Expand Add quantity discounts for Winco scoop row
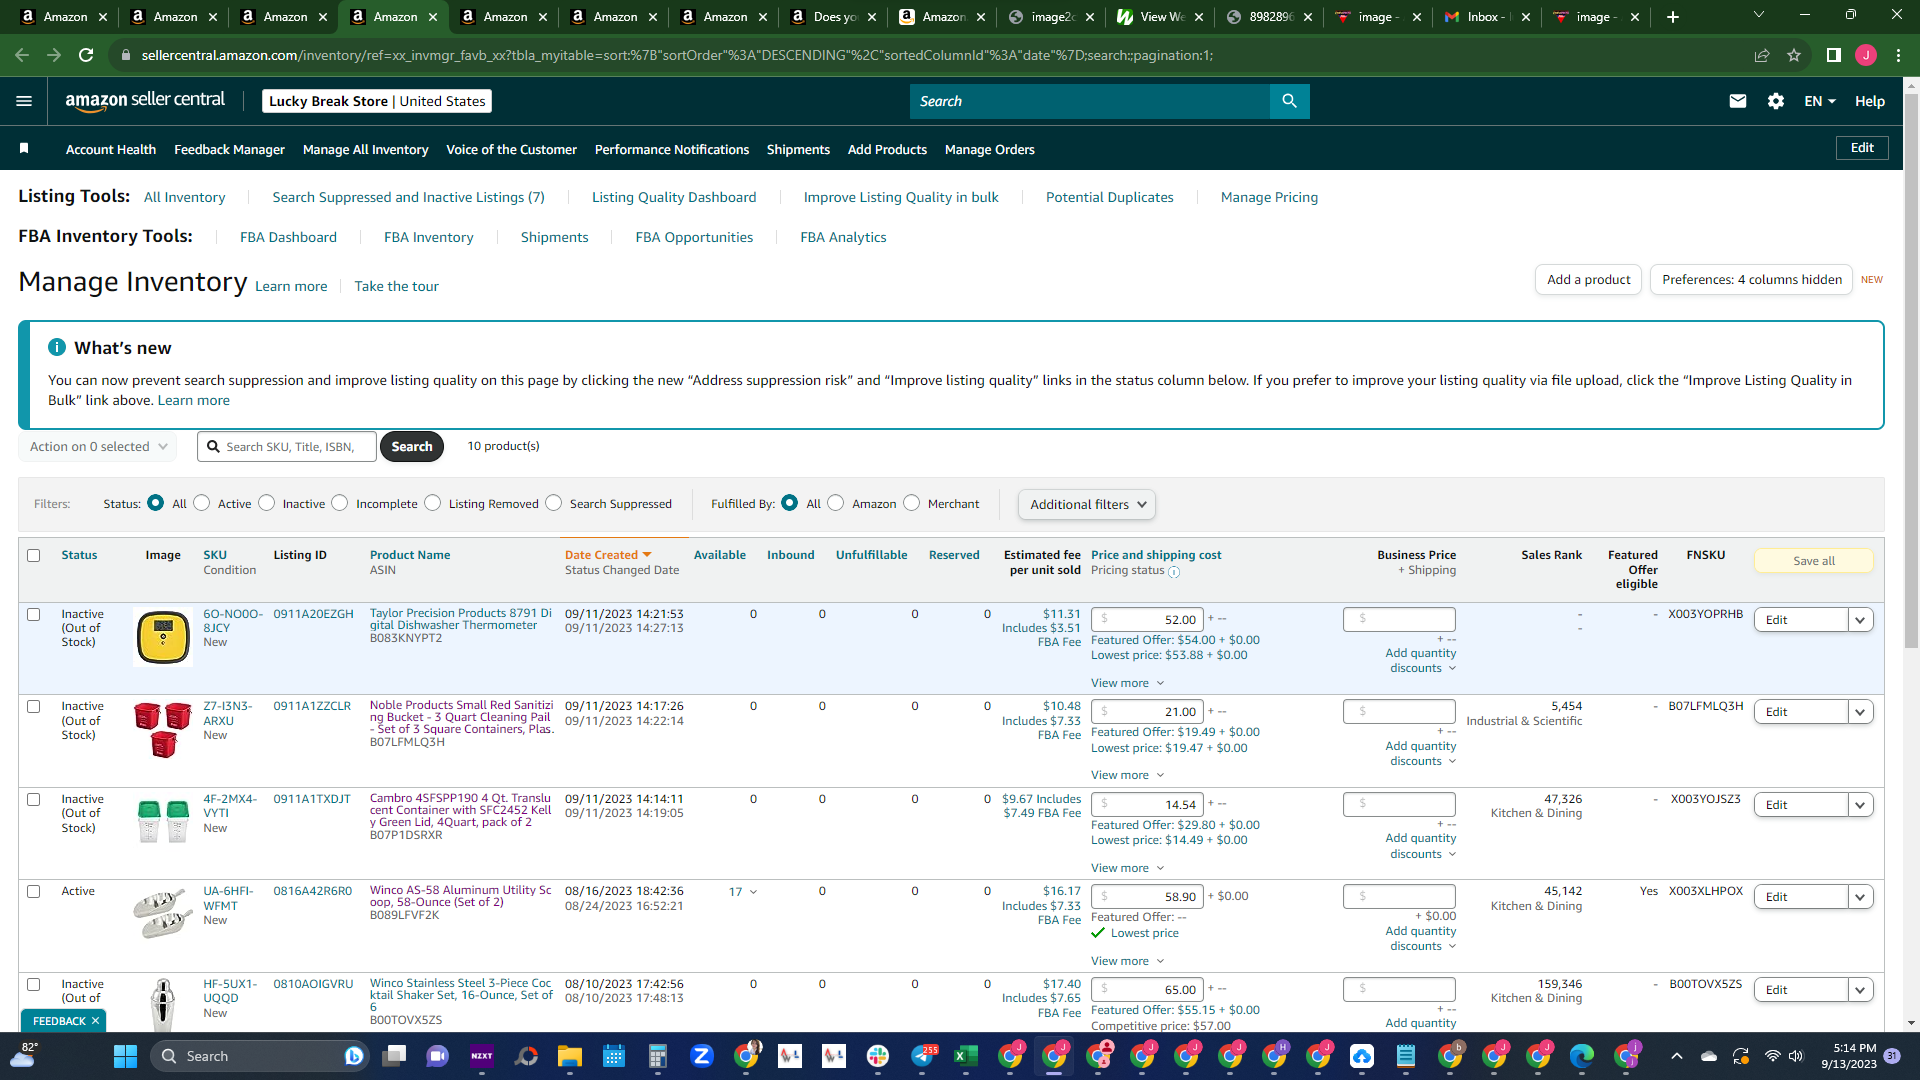Screen dimensions: 1920x1080 point(1421,939)
